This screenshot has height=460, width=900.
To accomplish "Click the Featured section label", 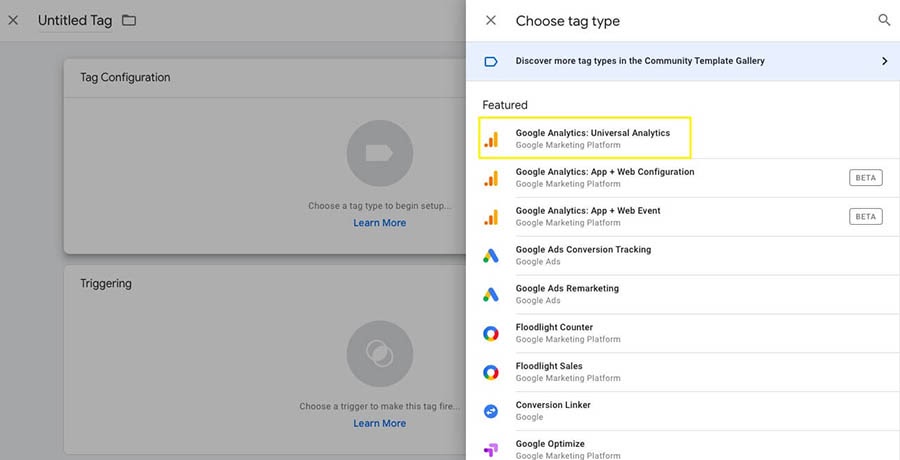I will pyautogui.click(x=505, y=105).
